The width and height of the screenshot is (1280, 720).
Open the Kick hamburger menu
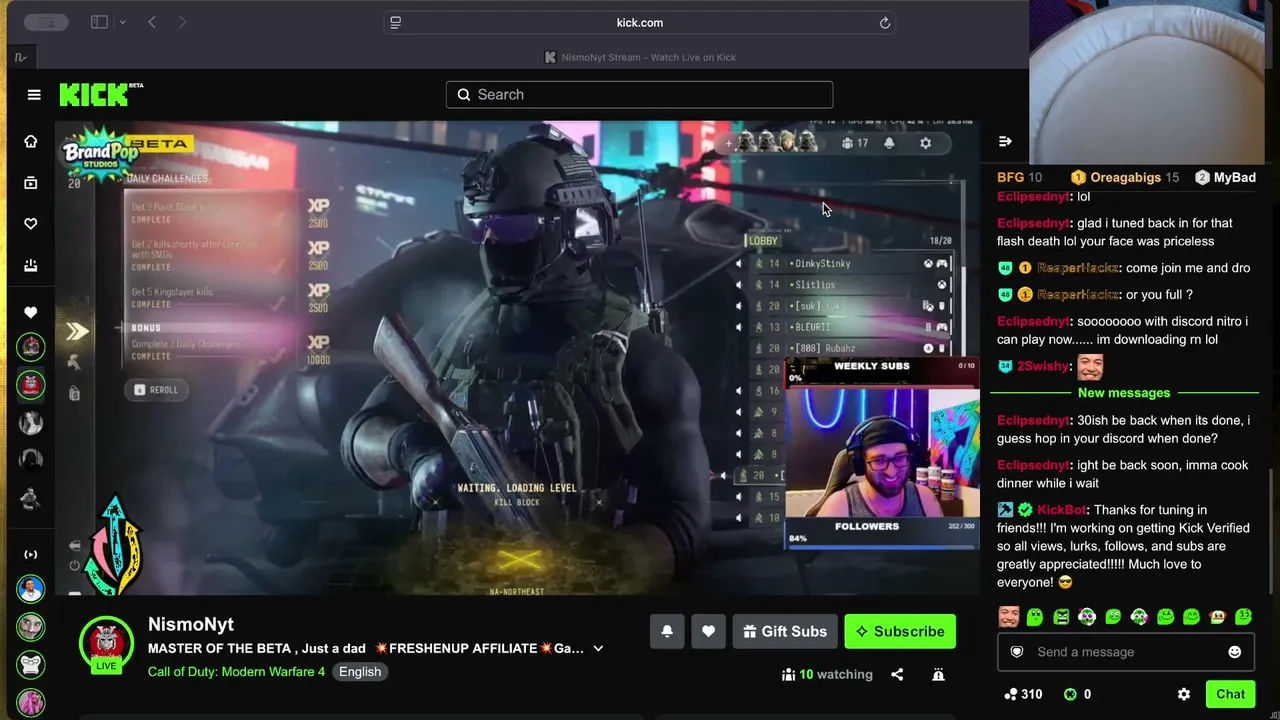tap(34, 95)
